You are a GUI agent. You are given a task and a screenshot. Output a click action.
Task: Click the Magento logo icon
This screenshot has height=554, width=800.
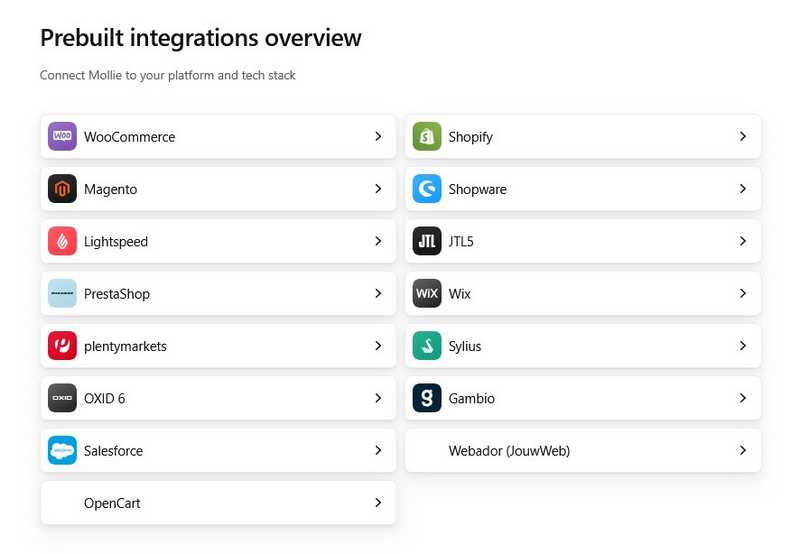(x=62, y=189)
